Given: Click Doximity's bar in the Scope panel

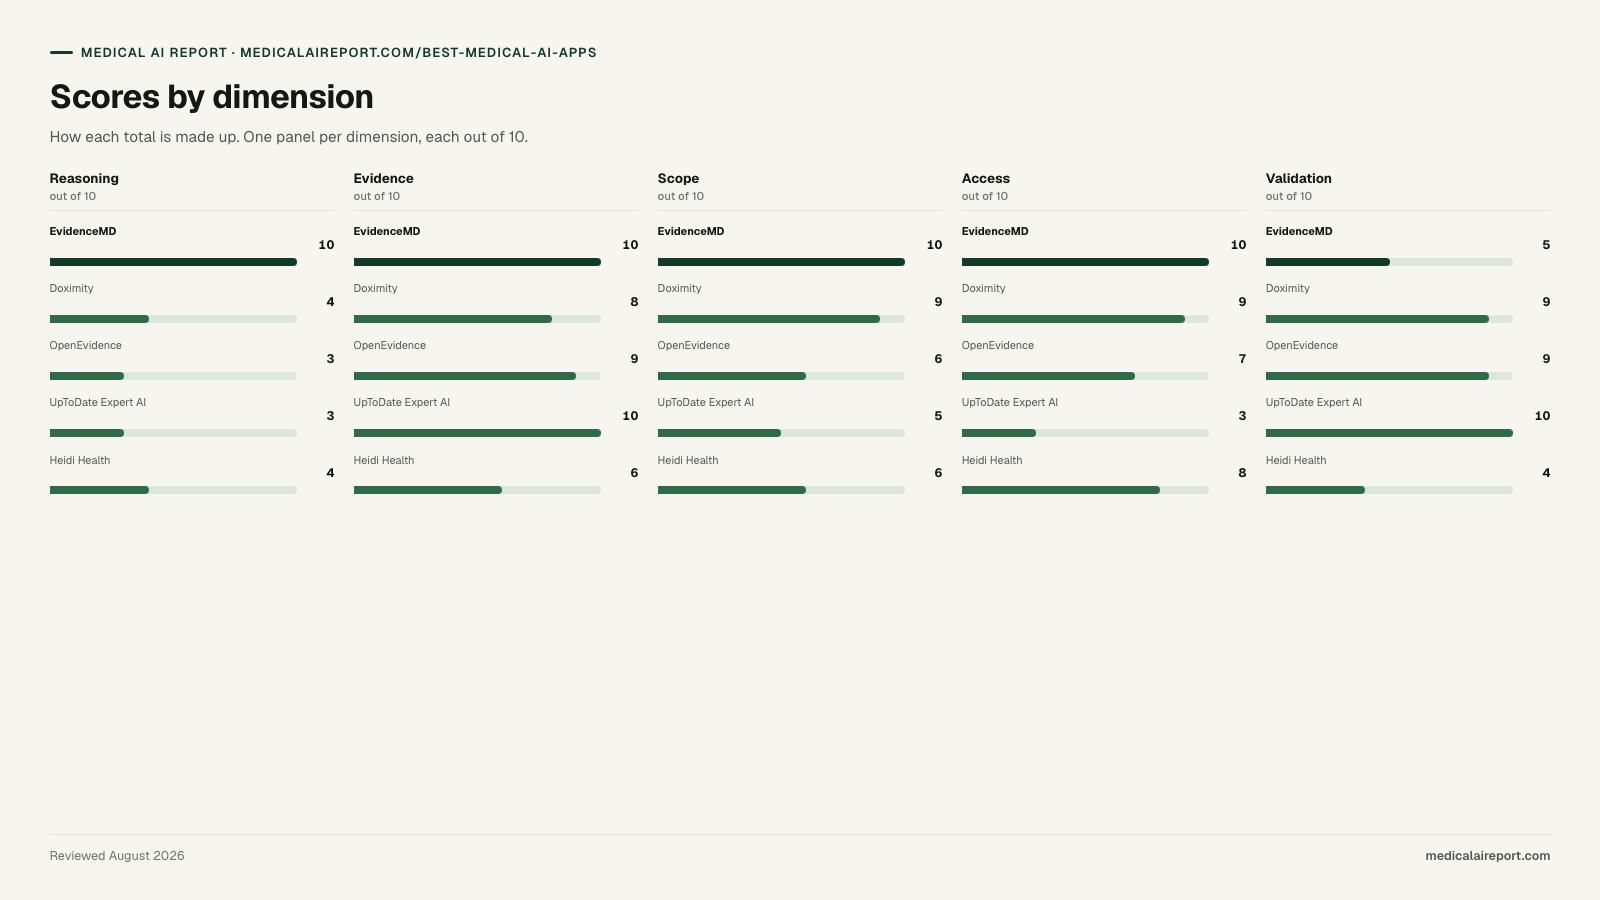Looking at the screenshot, I should point(781,319).
